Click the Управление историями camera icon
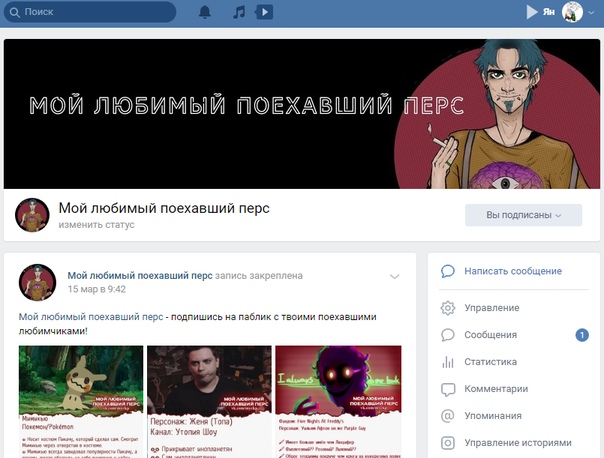The height and width of the screenshot is (458, 604). tap(448, 443)
